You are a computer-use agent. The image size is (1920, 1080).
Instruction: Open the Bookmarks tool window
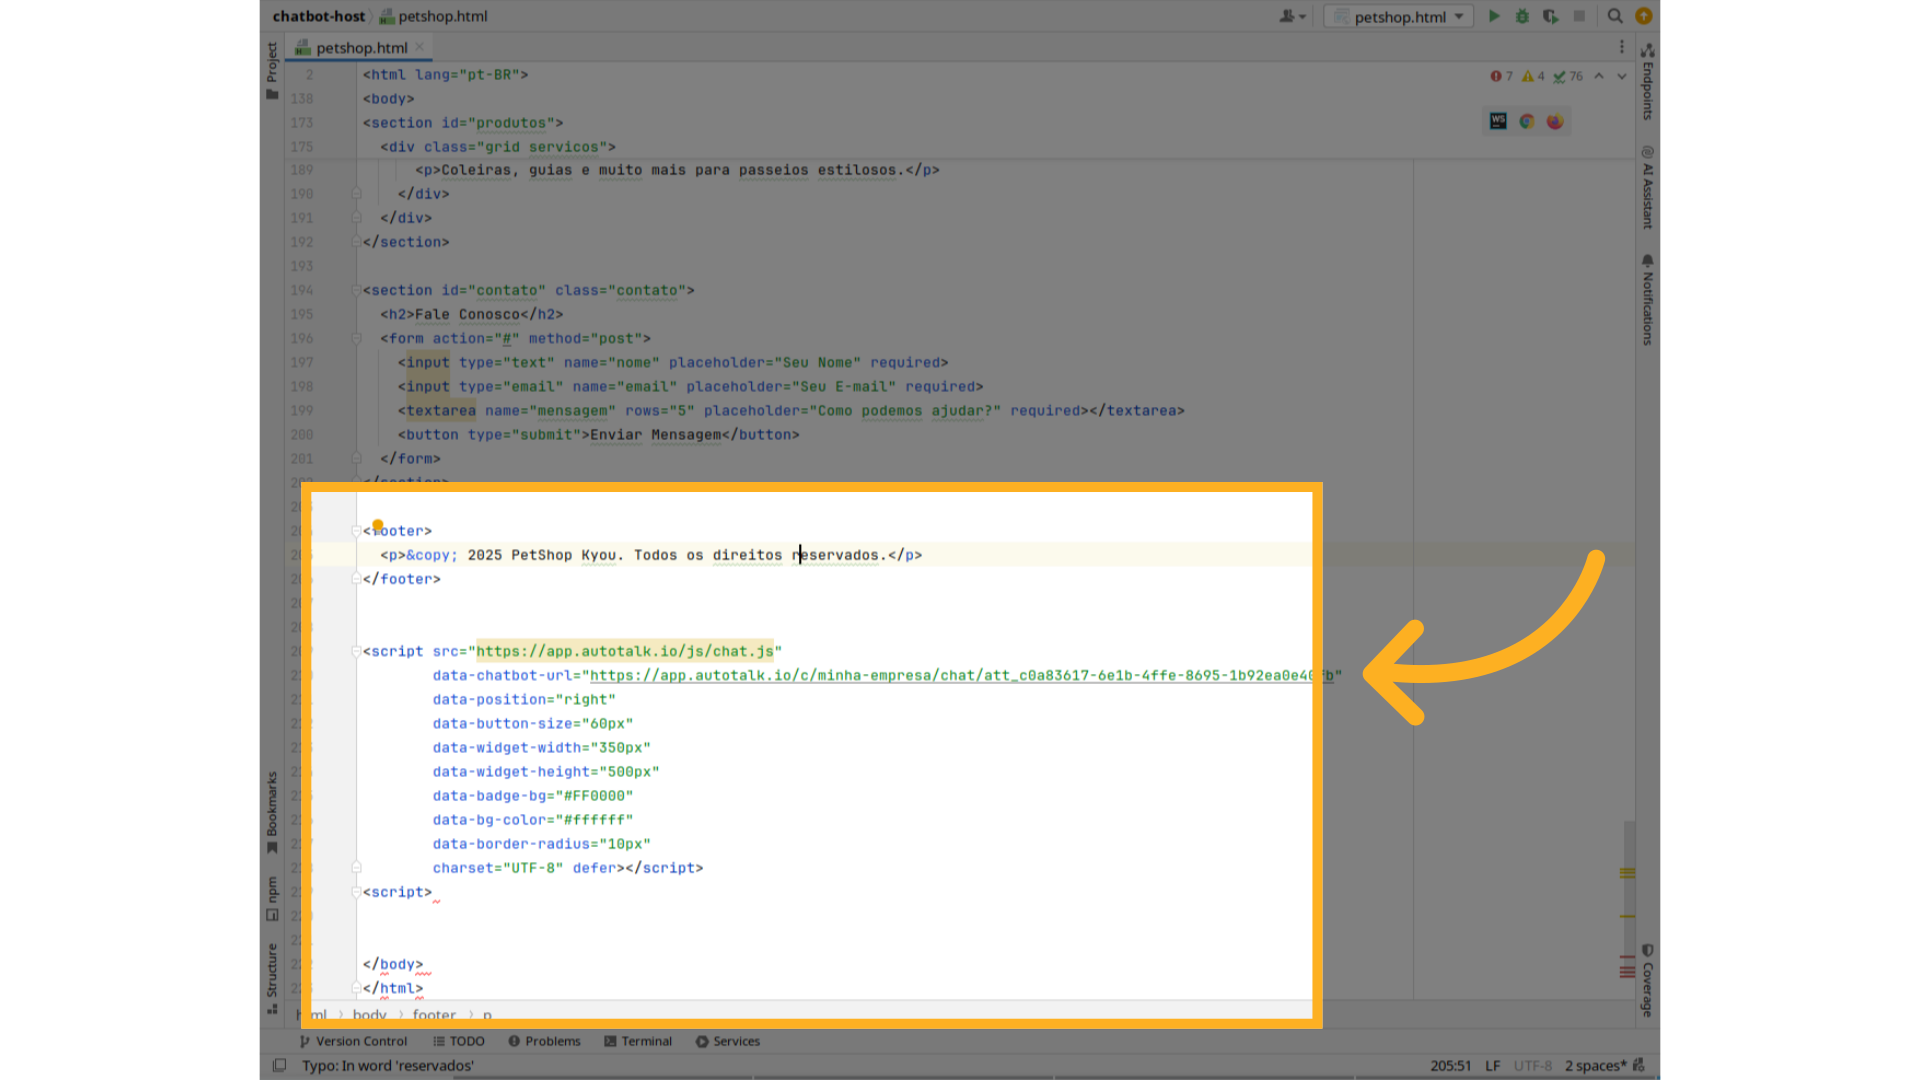[x=272, y=812]
